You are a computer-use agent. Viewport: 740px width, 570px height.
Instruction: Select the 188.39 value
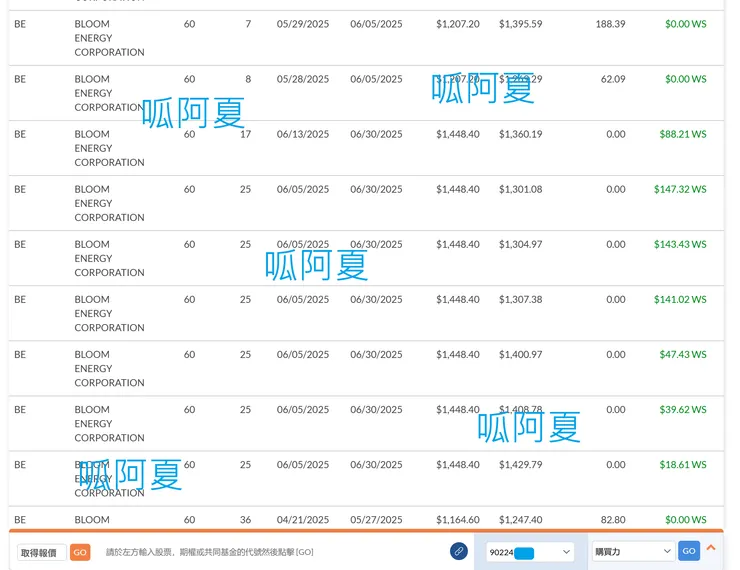[x=610, y=24]
